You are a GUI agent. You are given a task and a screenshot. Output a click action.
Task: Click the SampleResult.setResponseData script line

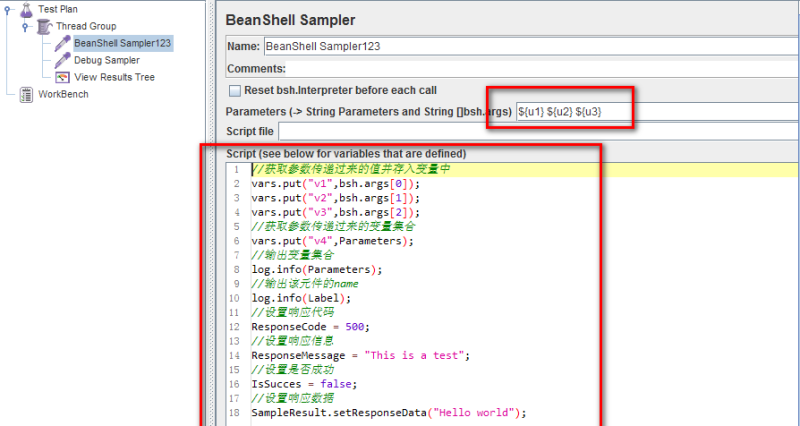[388, 412]
